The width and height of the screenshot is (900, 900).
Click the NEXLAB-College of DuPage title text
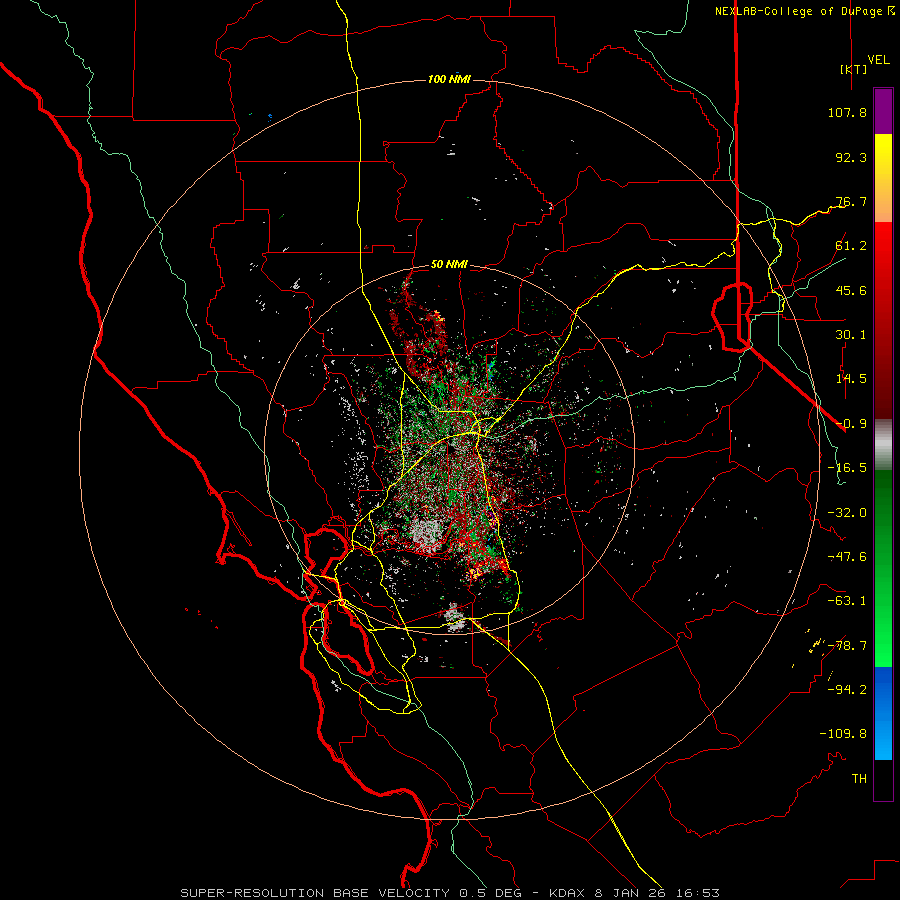tap(798, 11)
